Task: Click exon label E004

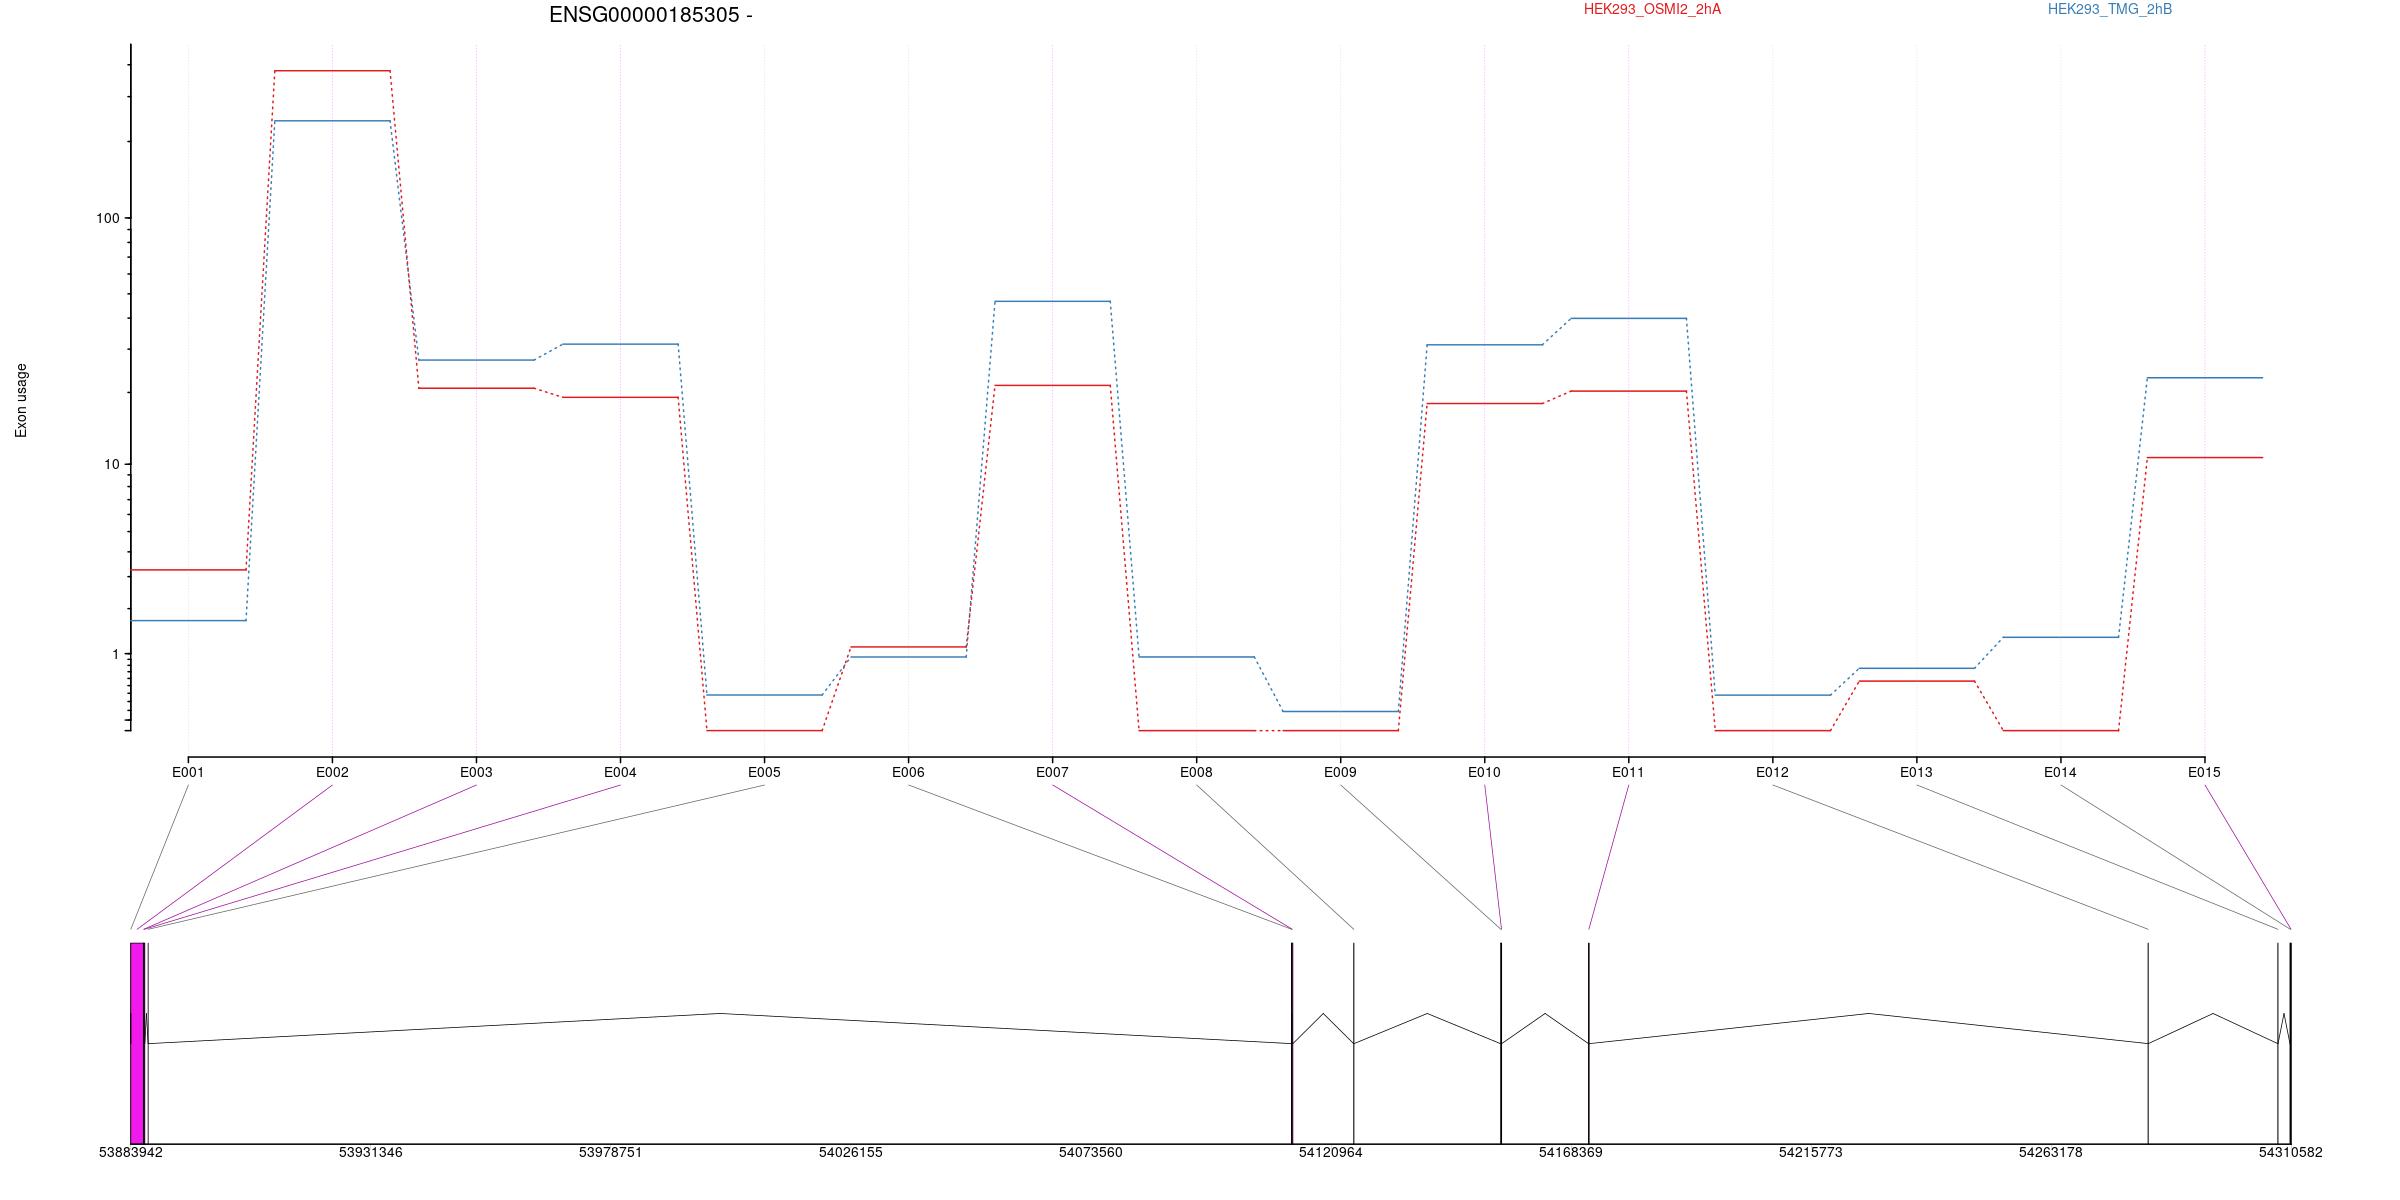Action: [x=620, y=772]
